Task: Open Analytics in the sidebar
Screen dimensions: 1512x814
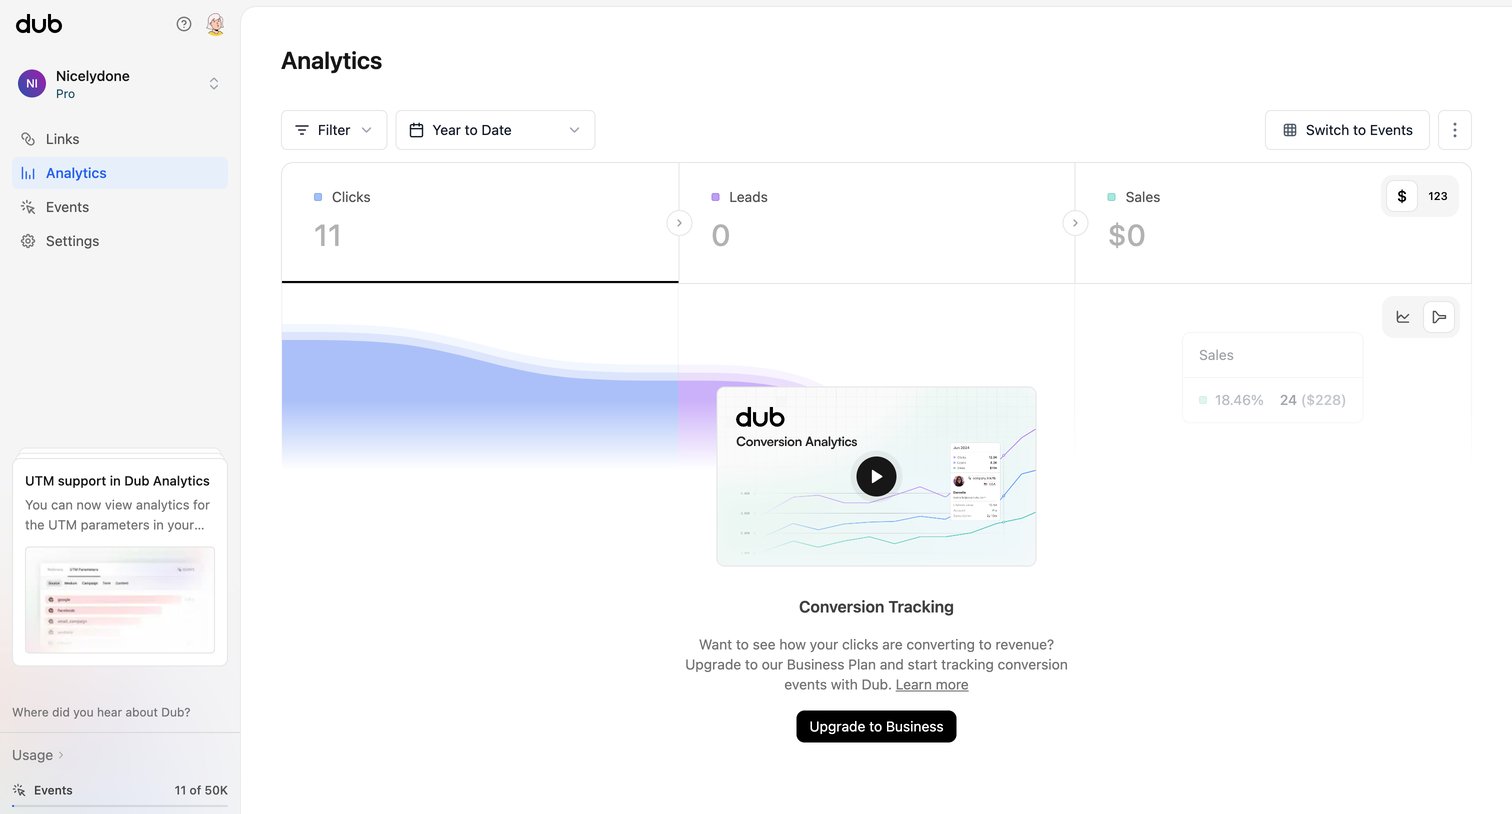Action: click(120, 173)
